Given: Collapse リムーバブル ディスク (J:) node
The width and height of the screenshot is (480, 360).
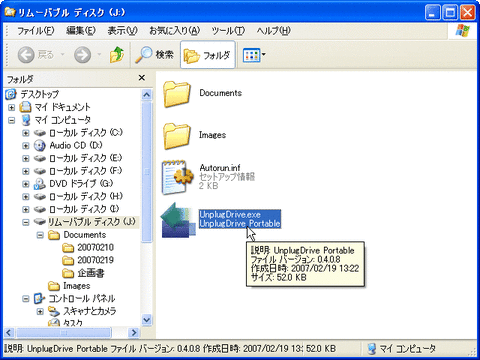Looking at the screenshot, I should 26,222.
